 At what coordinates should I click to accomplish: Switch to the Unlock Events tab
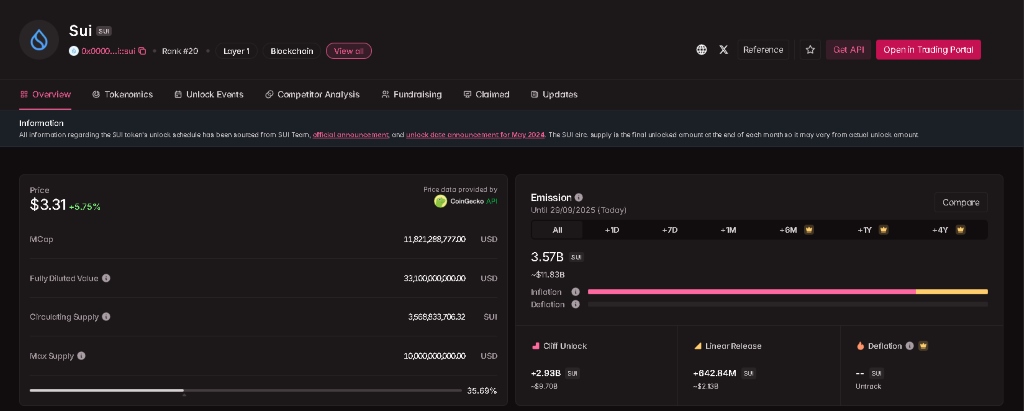[x=209, y=94]
